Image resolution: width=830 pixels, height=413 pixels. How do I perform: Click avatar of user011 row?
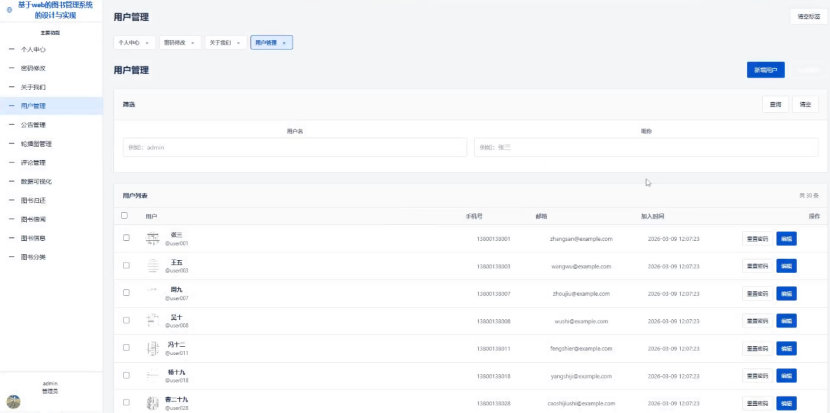[152, 348]
